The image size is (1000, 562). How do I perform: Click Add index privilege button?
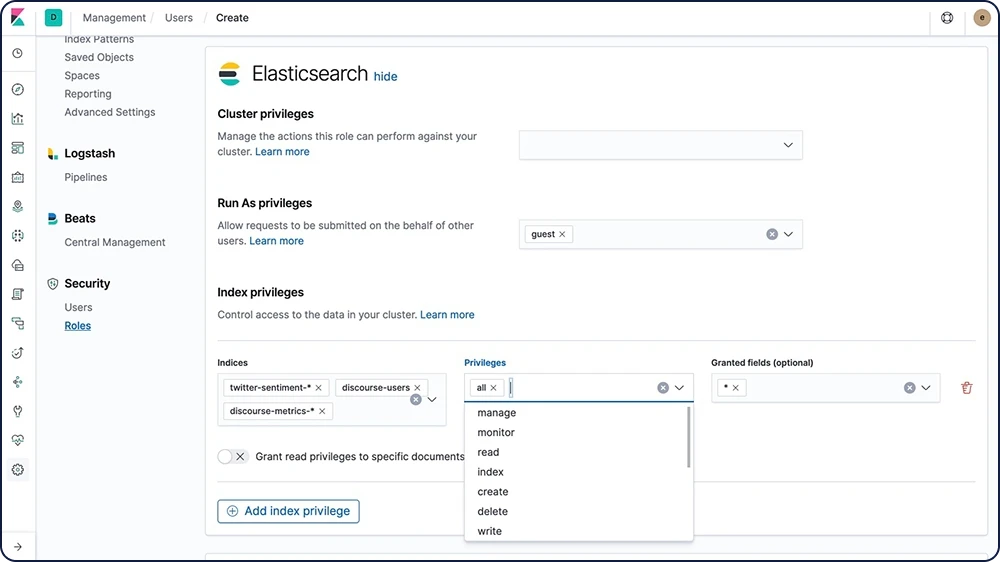point(288,511)
